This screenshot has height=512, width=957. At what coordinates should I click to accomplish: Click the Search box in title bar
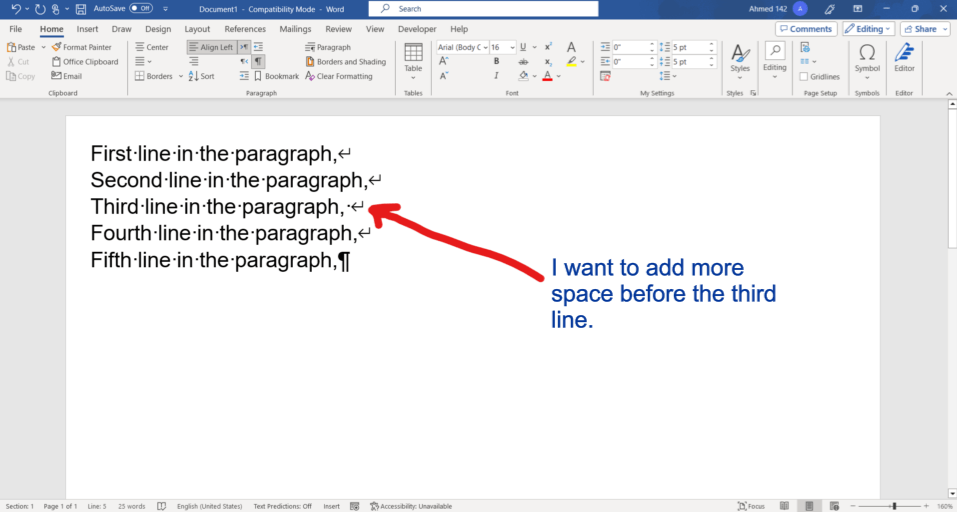pos(483,9)
